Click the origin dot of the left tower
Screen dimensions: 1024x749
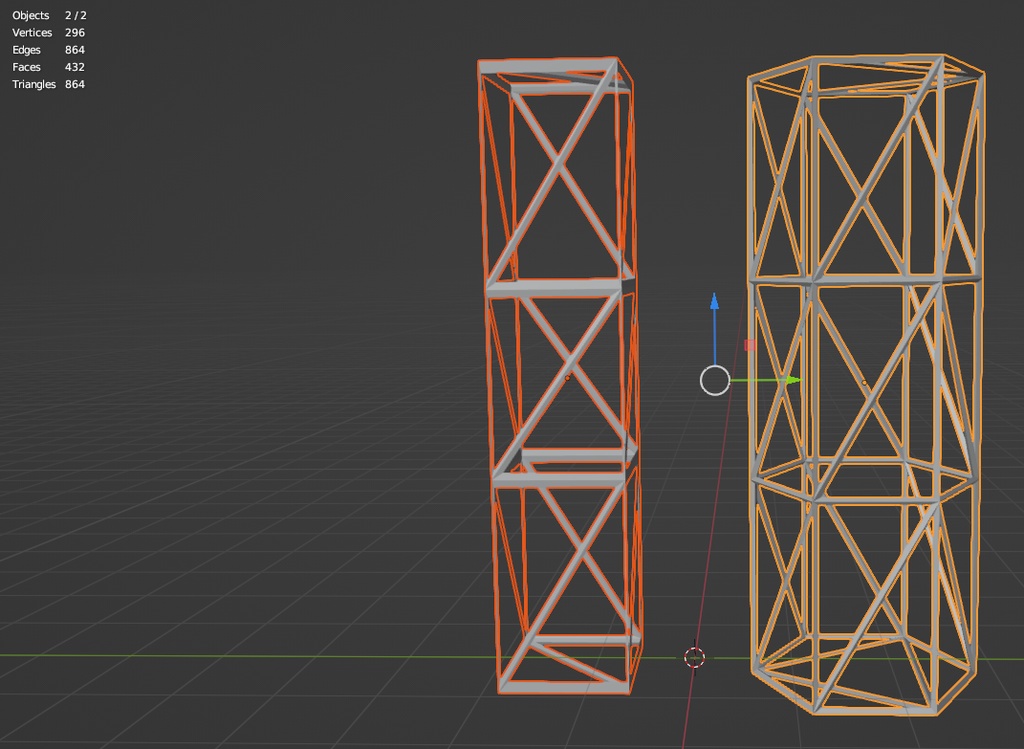[x=568, y=380]
